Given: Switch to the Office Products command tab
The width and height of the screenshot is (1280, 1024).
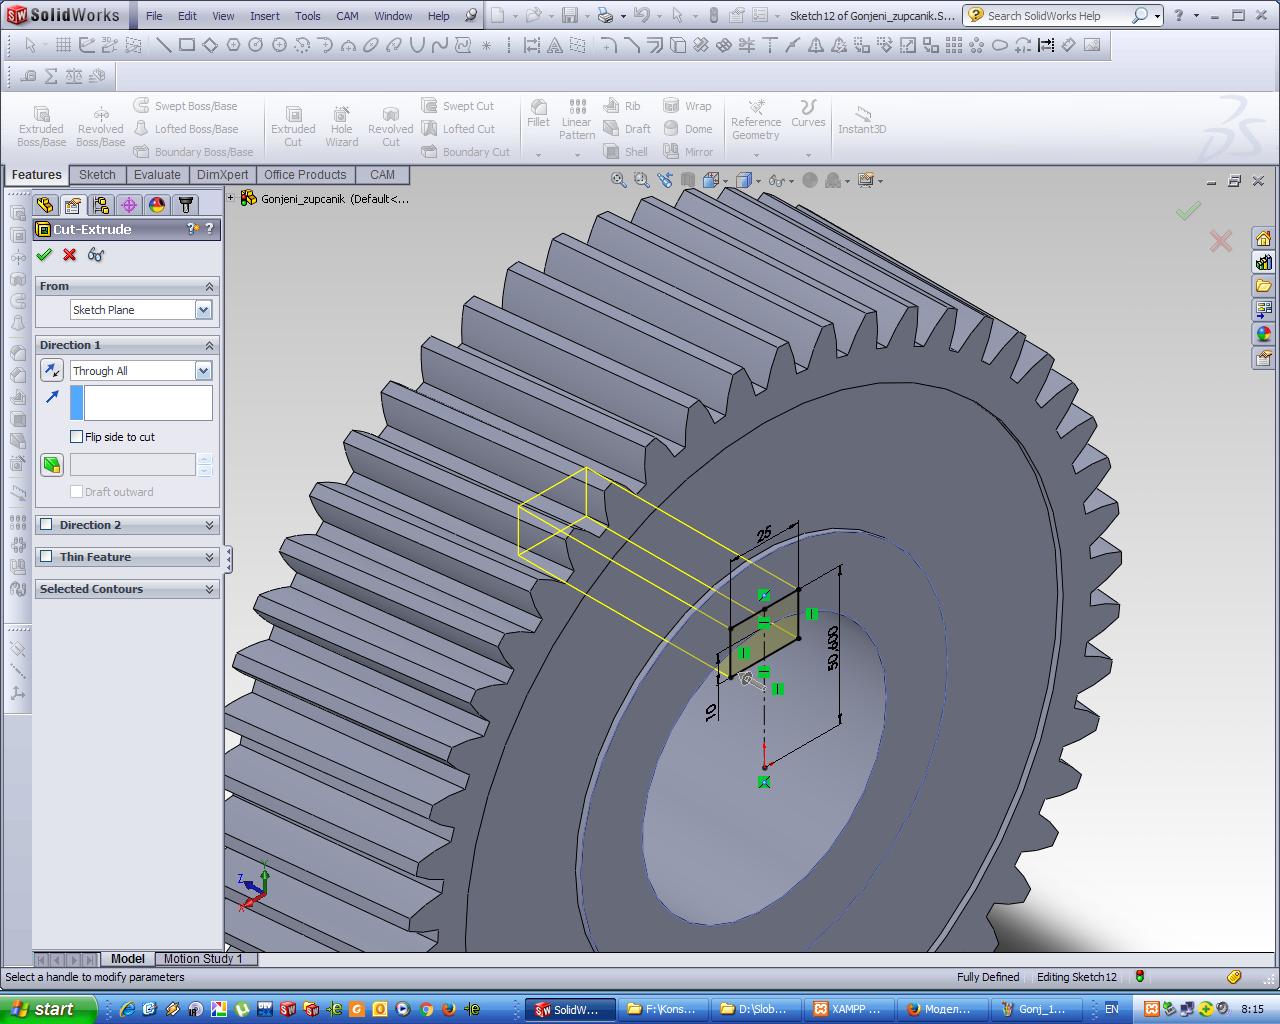Looking at the screenshot, I should [305, 174].
